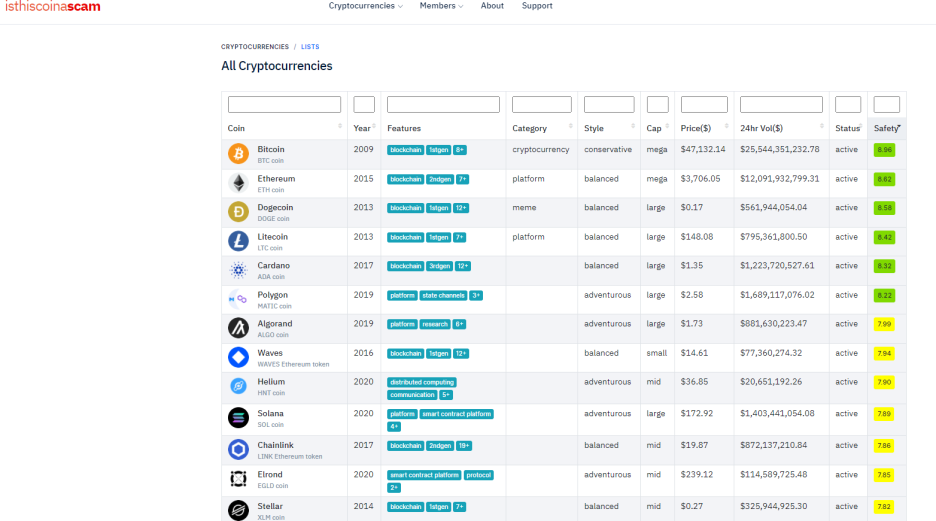Open the Ethereum coin name link
This screenshot has height=521, width=936.
(276, 178)
